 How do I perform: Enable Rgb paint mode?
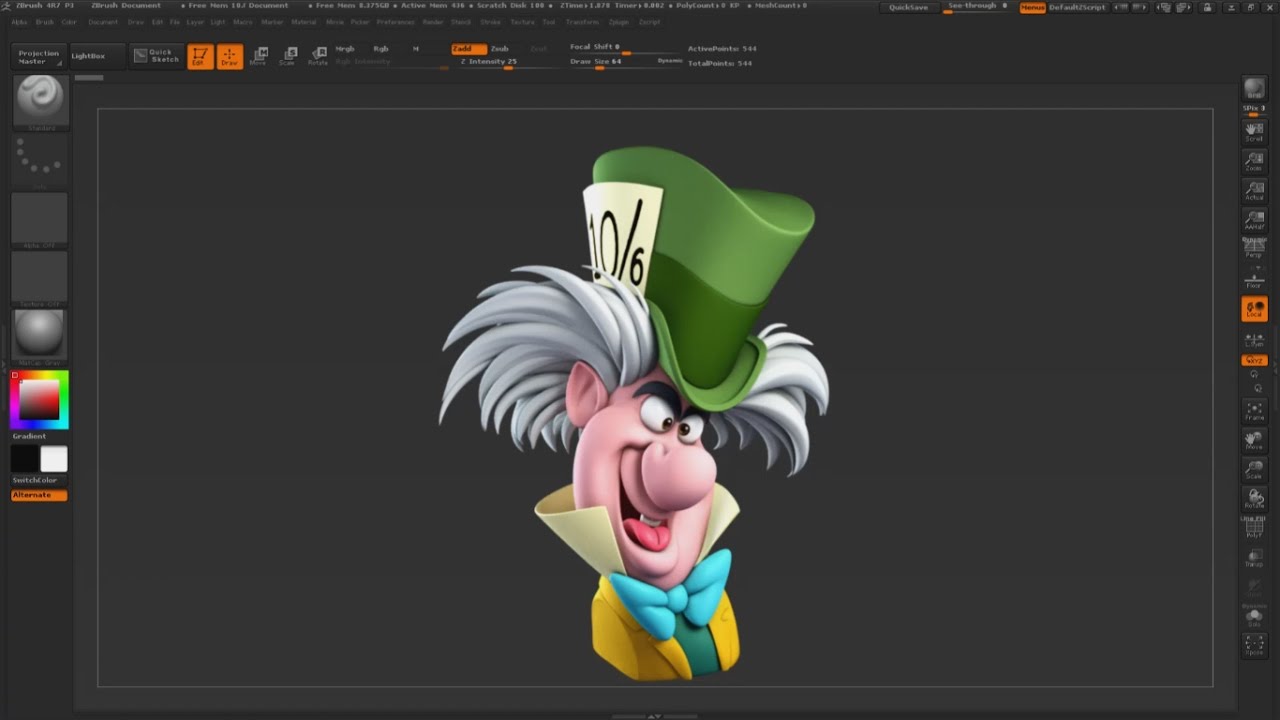click(381, 49)
